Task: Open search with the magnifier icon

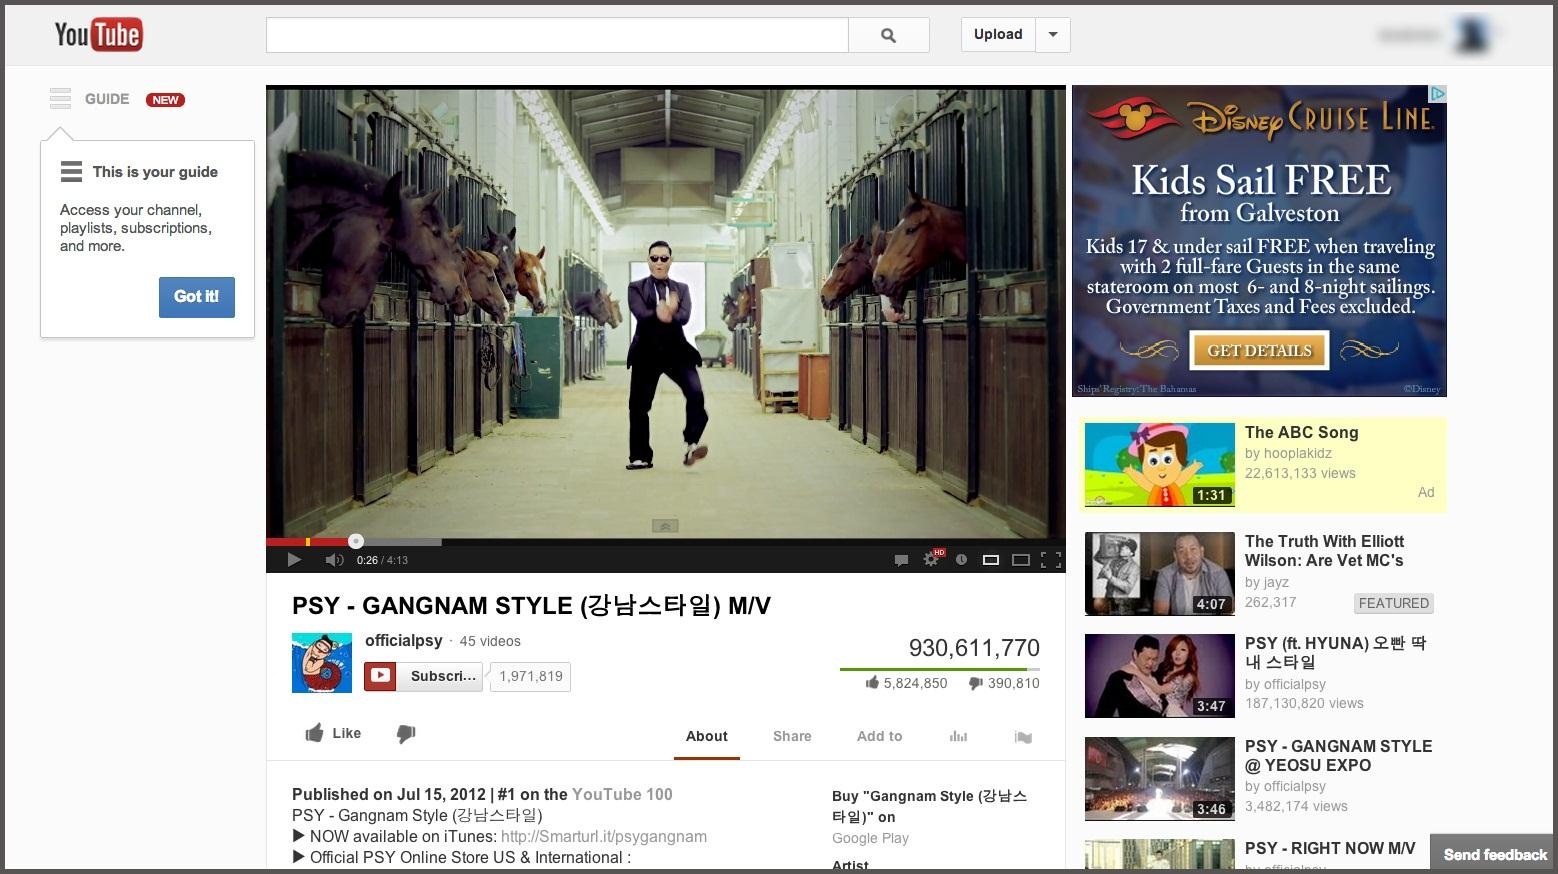Action: click(x=888, y=34)
